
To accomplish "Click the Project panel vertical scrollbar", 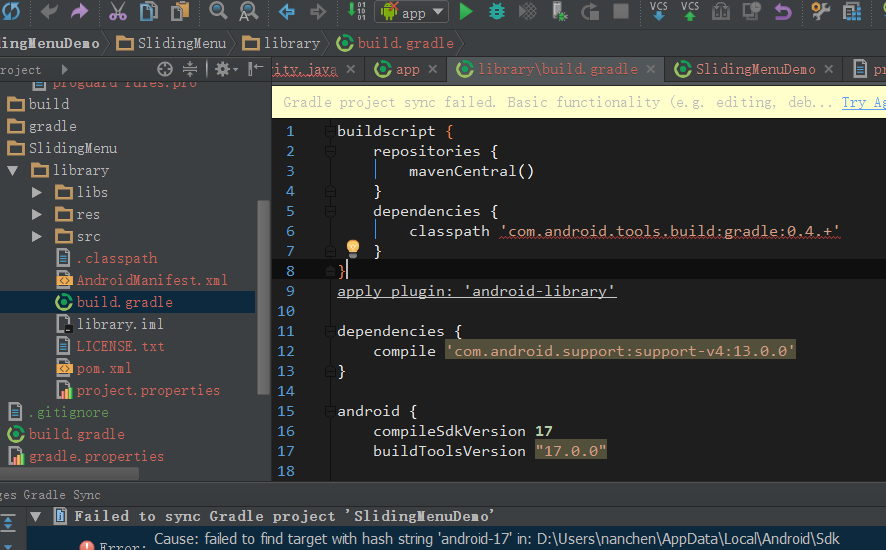I will click(263, 297).
